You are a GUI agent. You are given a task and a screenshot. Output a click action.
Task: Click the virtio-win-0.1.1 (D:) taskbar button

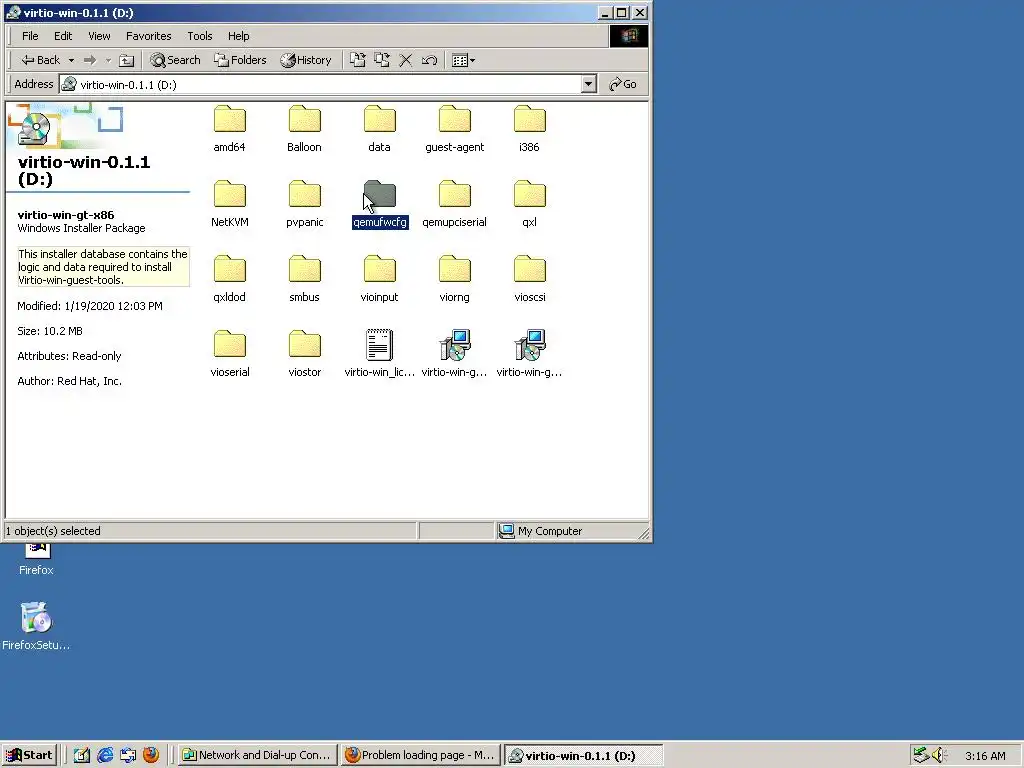(x=584, y=755)
